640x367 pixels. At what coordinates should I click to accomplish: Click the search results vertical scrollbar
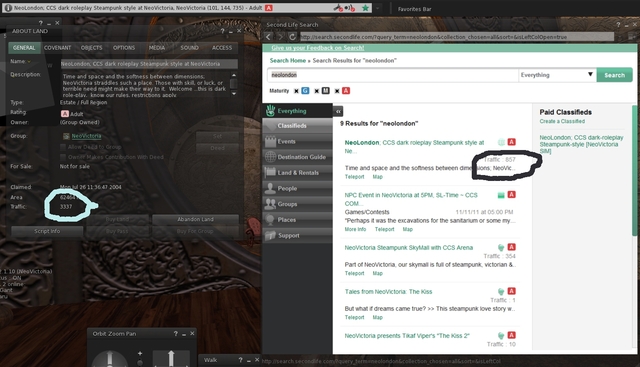(634, 170)
